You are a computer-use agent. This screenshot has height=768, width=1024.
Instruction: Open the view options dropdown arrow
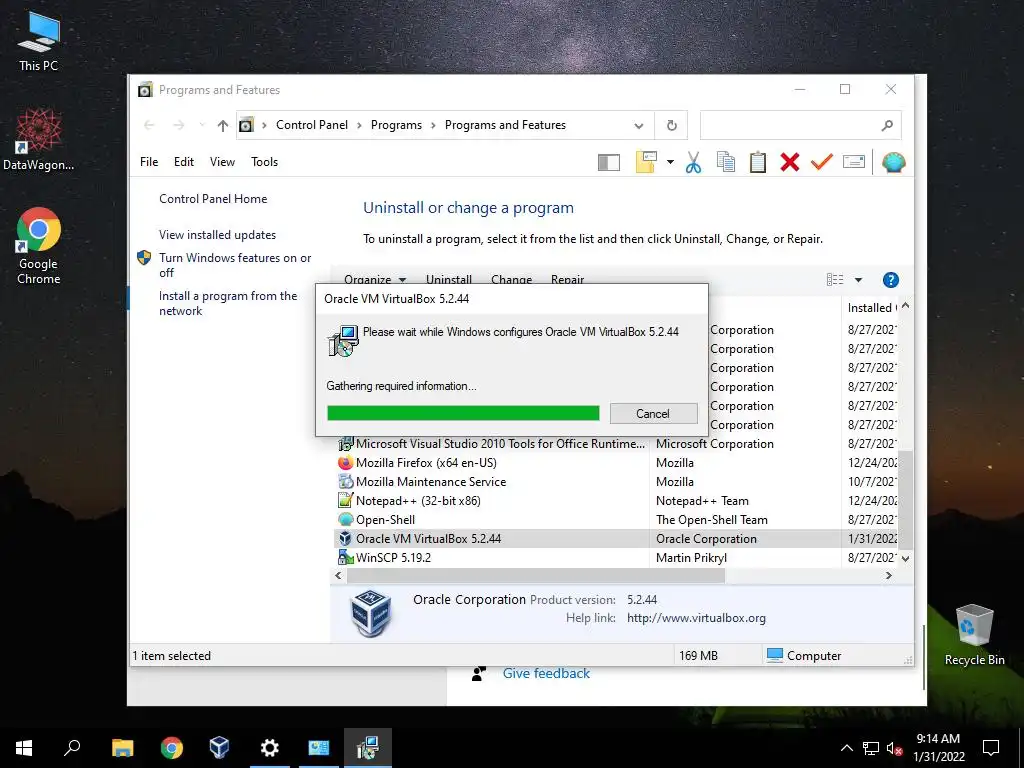(x=858, y=280)
